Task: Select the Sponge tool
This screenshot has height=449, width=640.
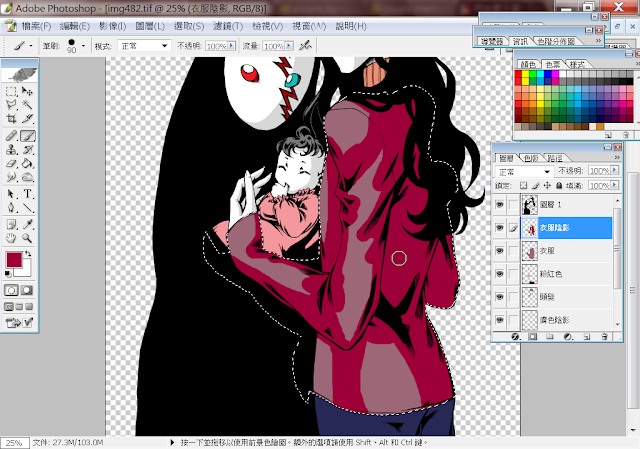Action: point(27,178)
